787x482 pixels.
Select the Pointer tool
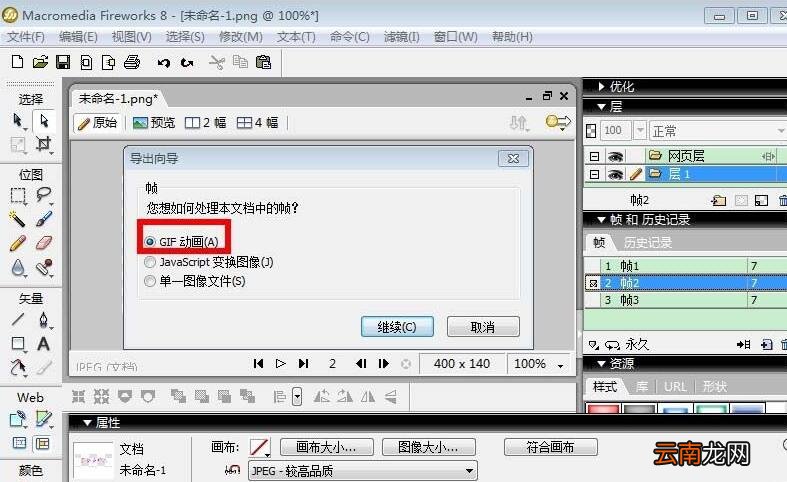click(18, 120)
